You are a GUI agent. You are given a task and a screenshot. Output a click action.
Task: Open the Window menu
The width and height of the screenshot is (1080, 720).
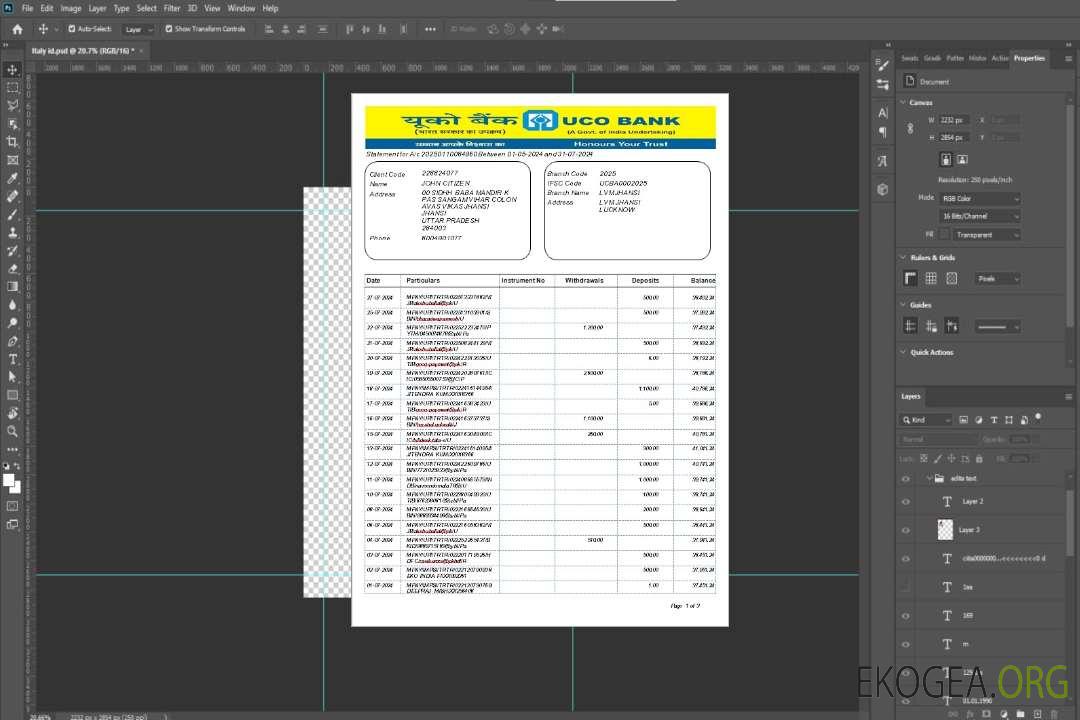[x=241, y=8]
